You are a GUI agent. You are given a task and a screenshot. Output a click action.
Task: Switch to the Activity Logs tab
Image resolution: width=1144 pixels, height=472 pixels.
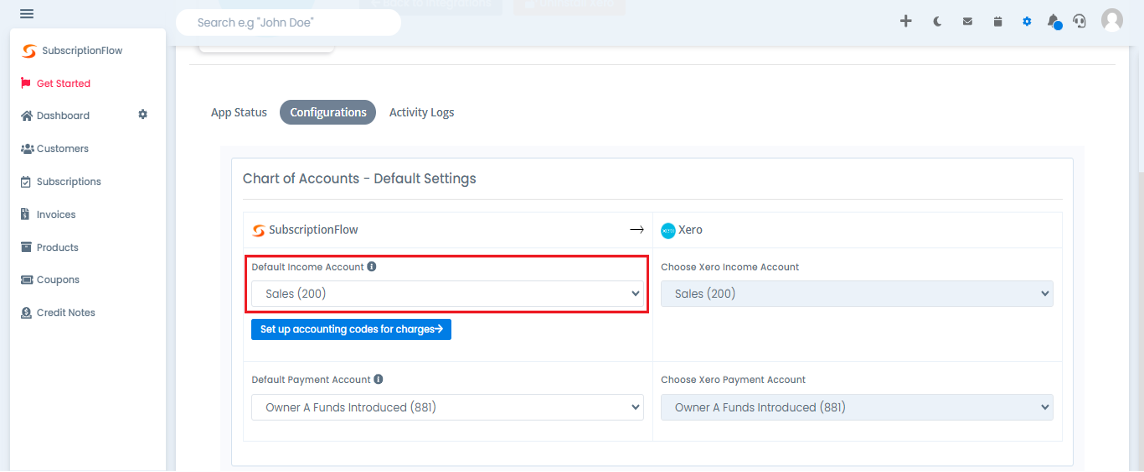tap(422, 112)
